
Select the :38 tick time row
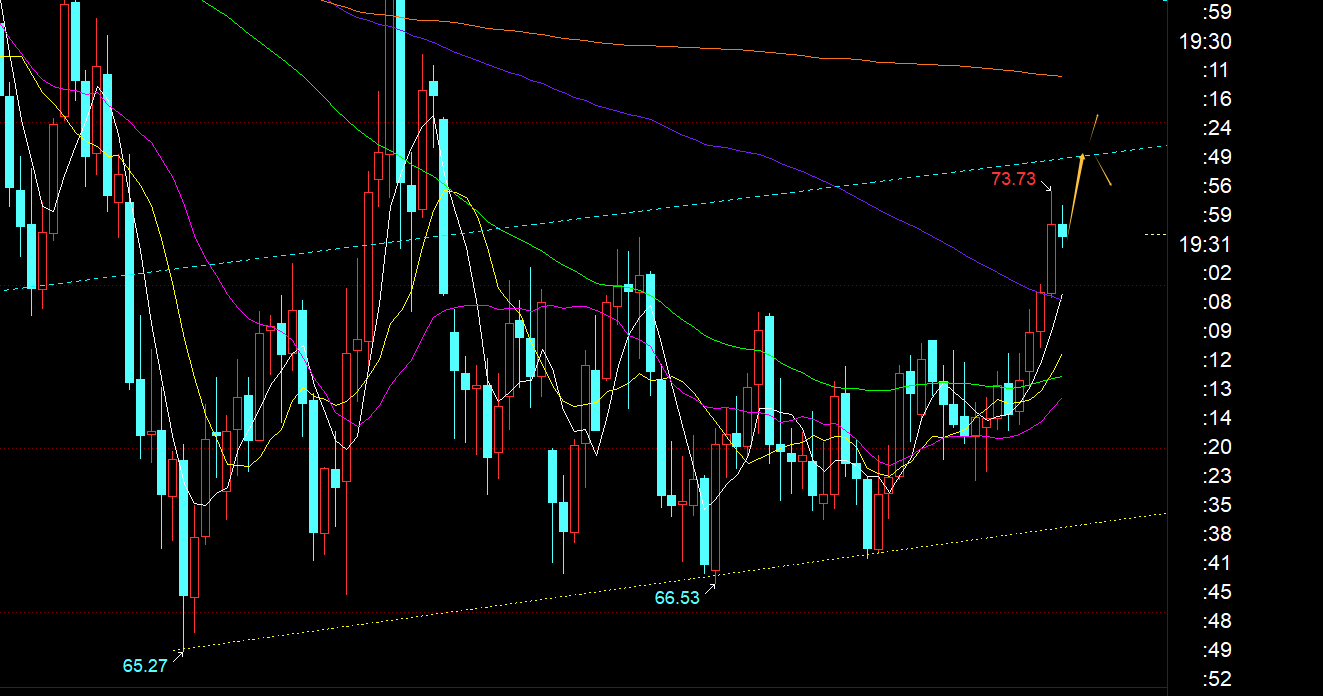point(1216,534)
